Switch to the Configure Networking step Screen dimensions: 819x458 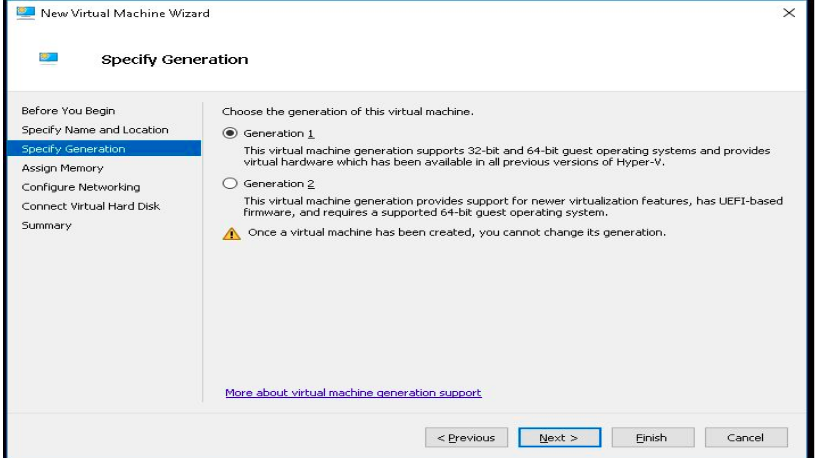[x=81, y=187]
